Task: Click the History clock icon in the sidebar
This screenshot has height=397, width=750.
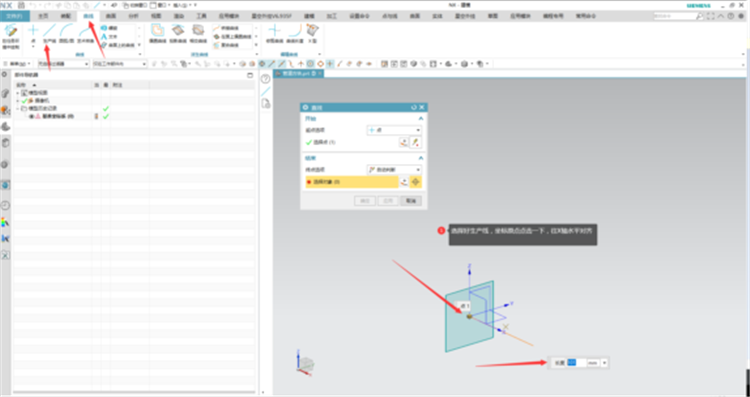Action: point(5,205)
